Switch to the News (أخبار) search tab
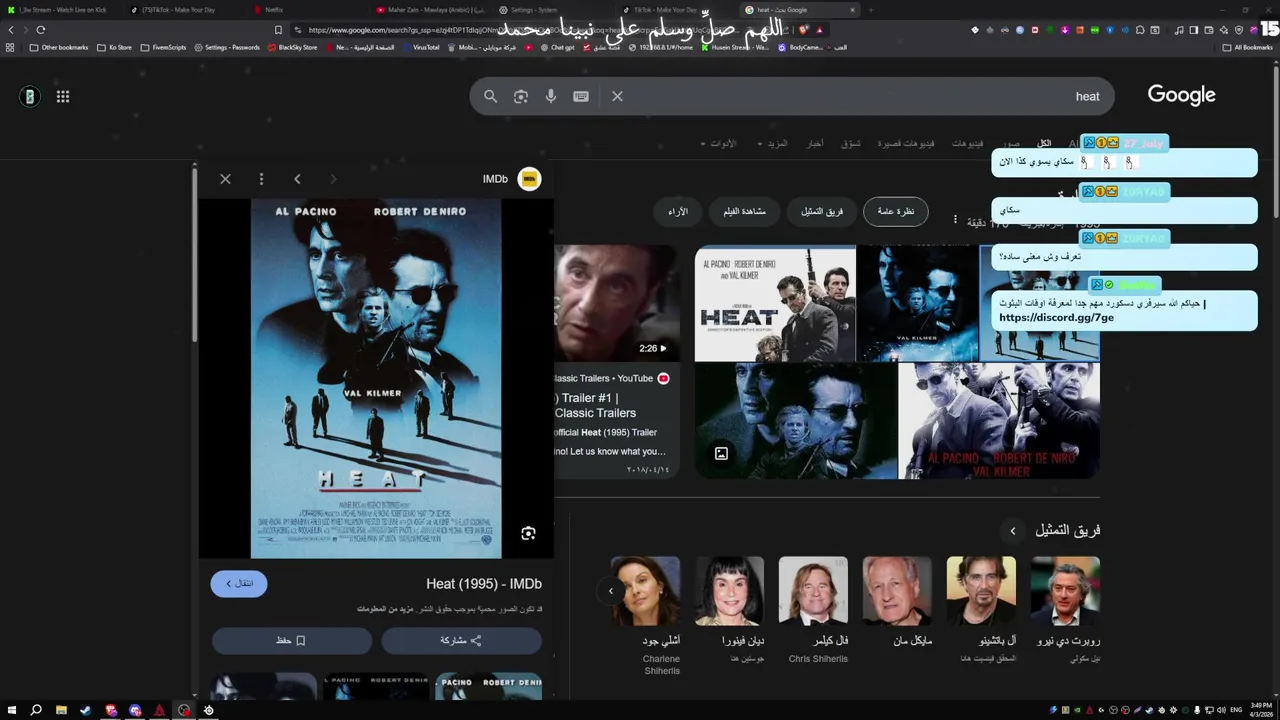This screenshot has height=720, width=1280. click(x=816, y=144)
